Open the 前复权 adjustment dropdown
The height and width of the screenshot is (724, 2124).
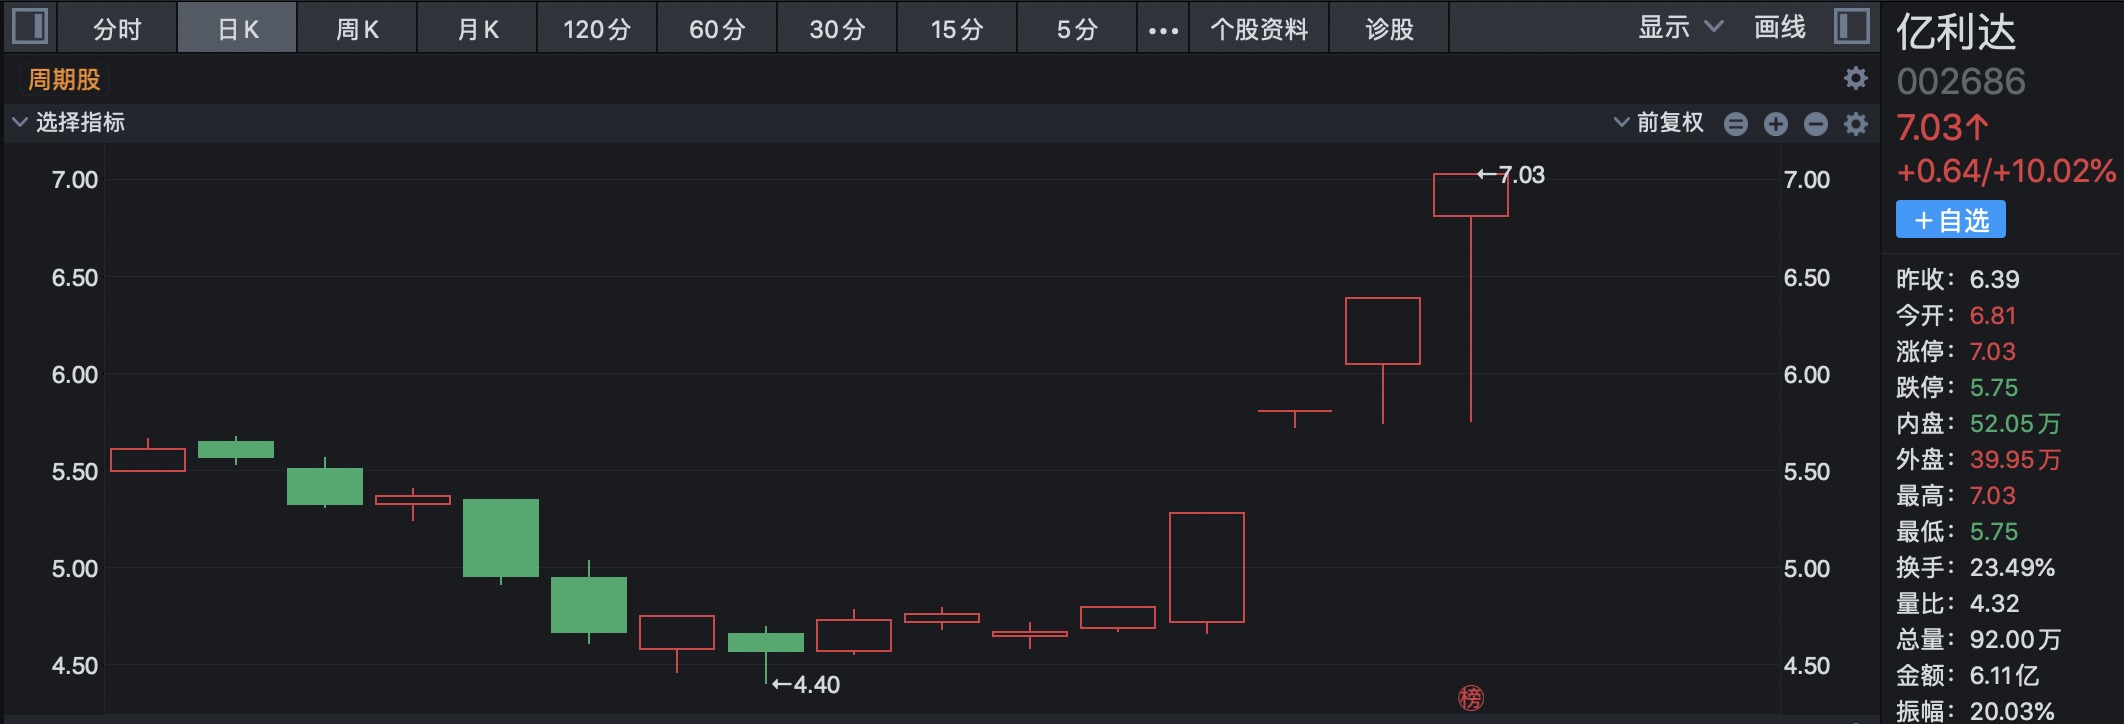(1659, 122)
